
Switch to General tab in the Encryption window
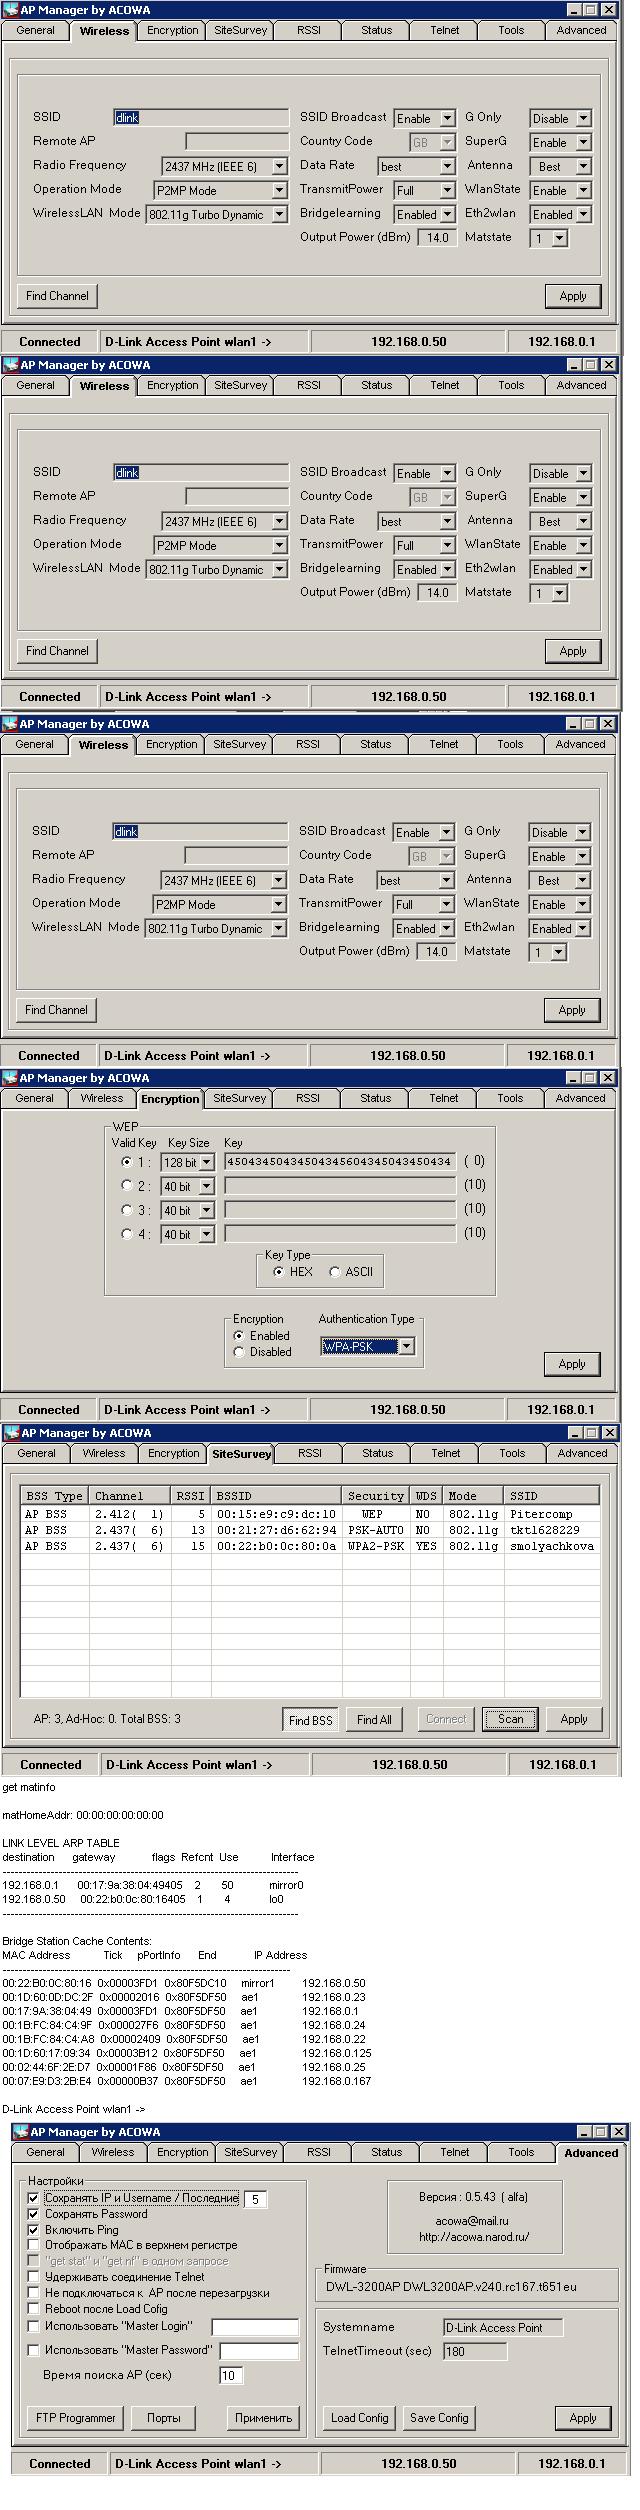(x=34, y=1098)
